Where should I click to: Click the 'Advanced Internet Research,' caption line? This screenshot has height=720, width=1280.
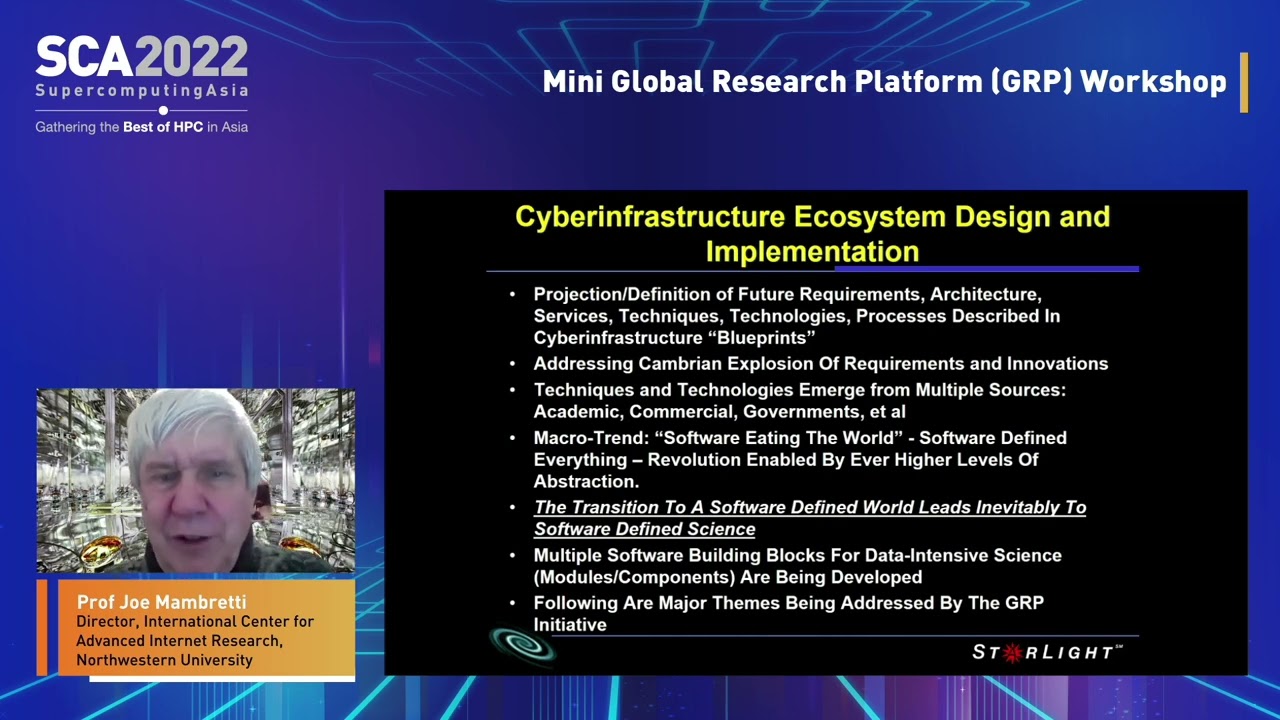click(x=179, y=641)
